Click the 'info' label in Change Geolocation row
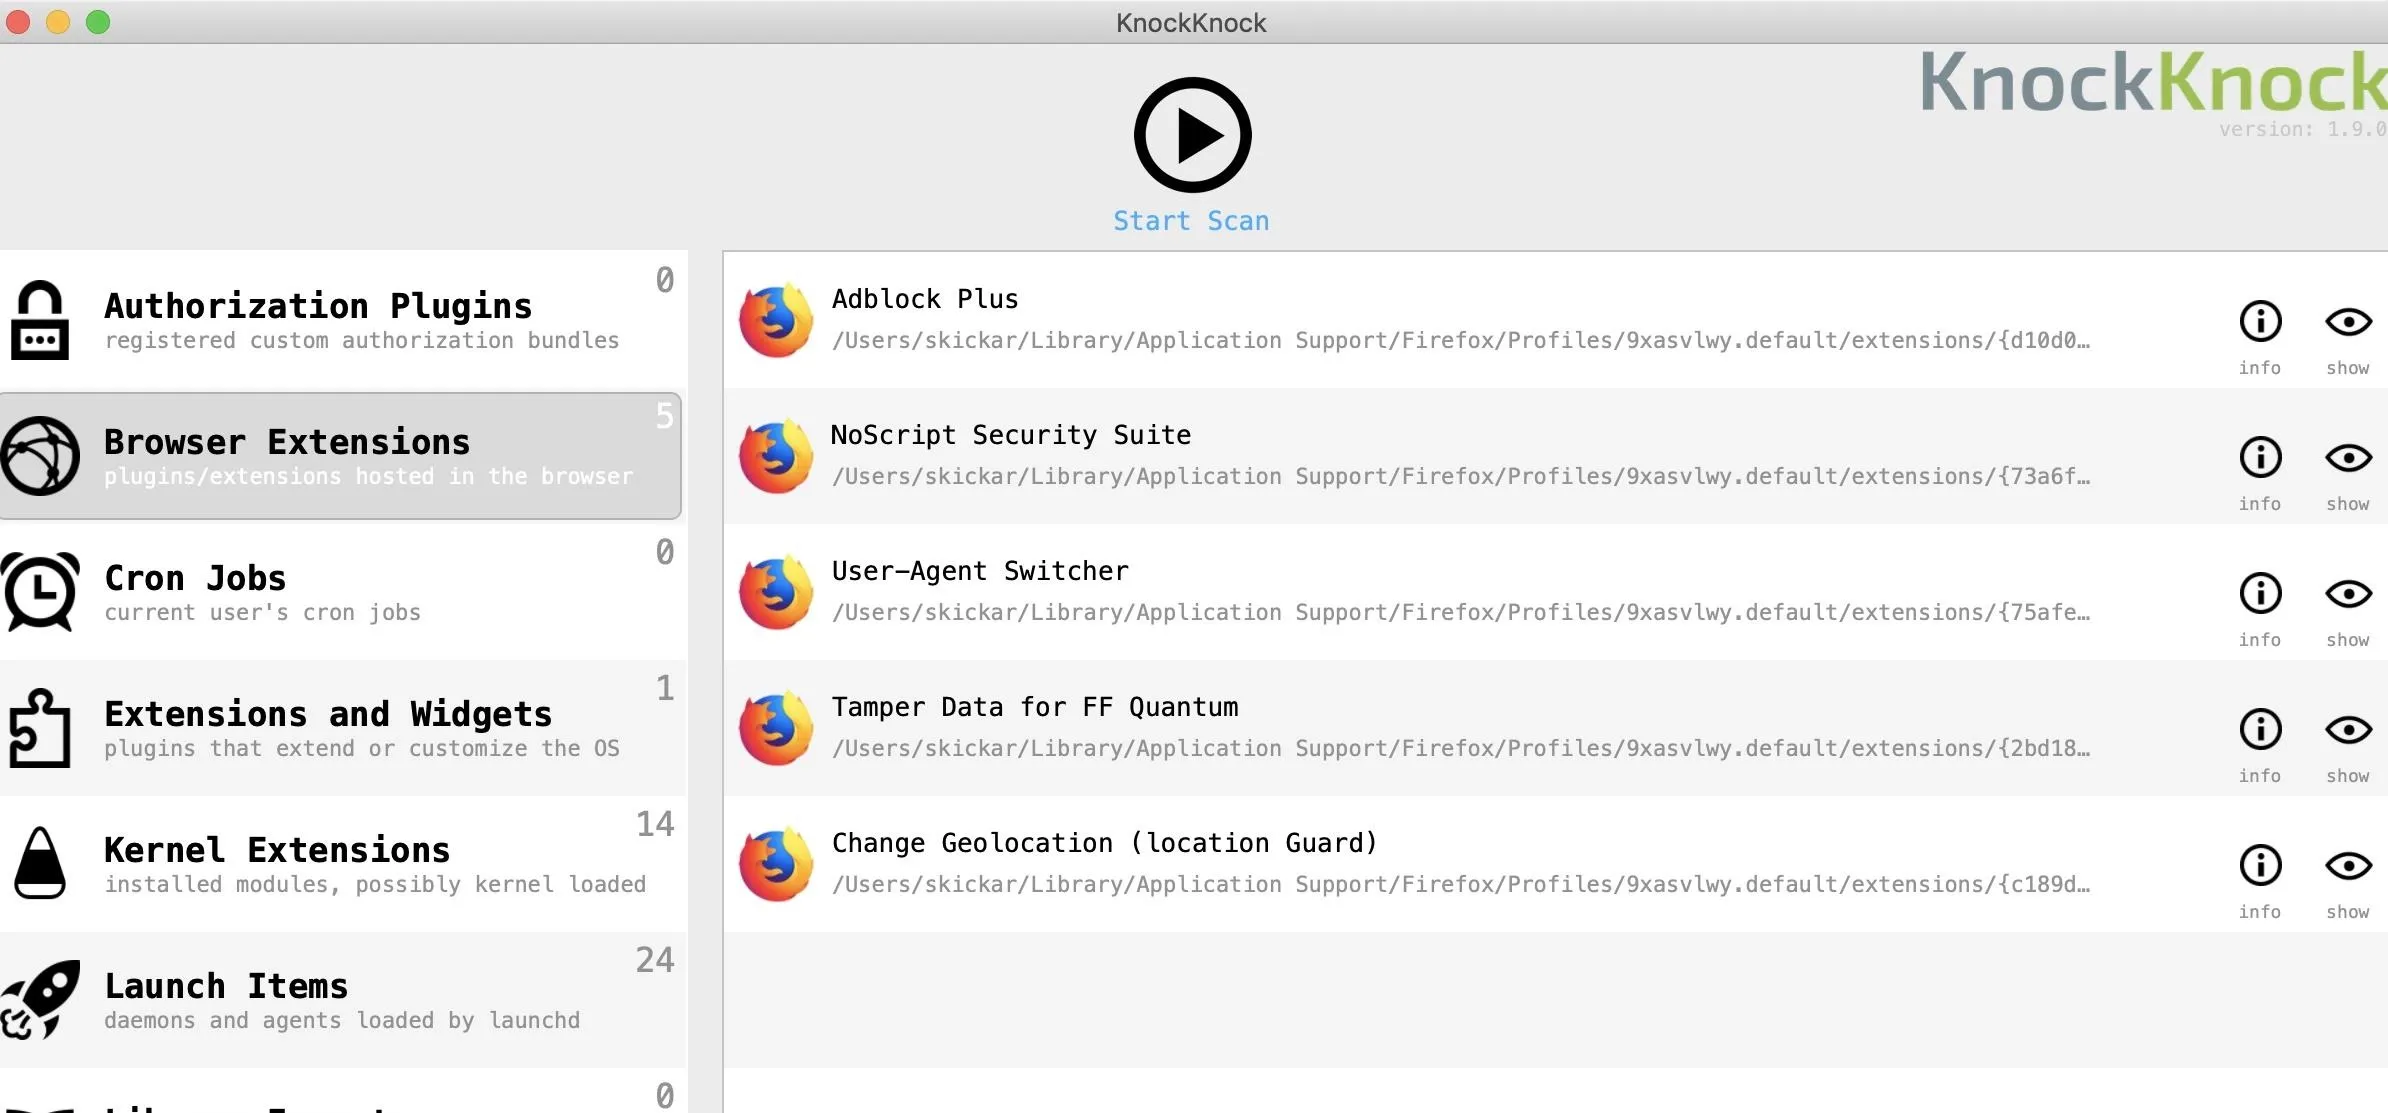The height and width of the screenshot is (1113, 2388). tap(2260, 912)
